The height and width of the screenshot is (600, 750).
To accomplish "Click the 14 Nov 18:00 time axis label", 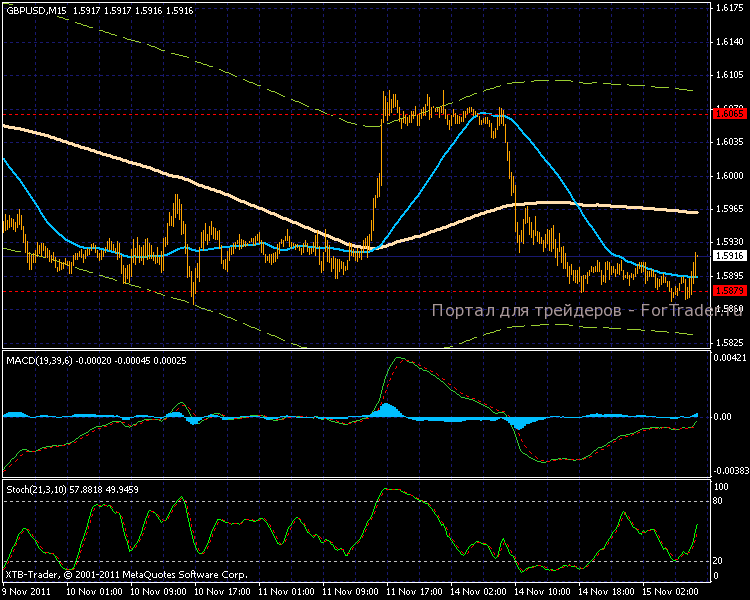I will point(607,592).
